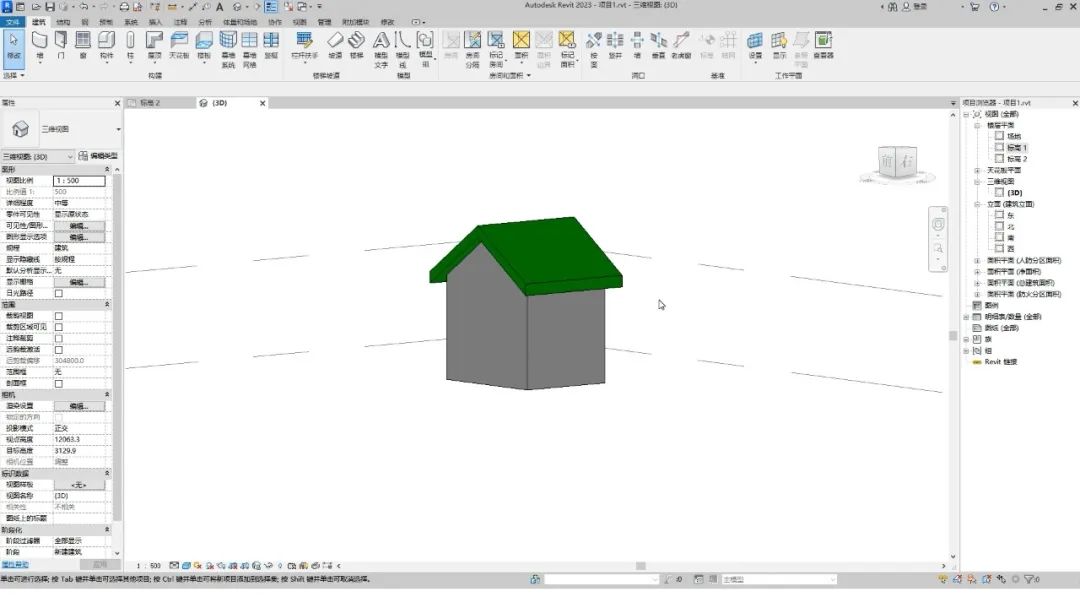This screenshot has height=608, width=1080.
Task: Select the 竖梃 (Mullion) tool
Action: 271,45
